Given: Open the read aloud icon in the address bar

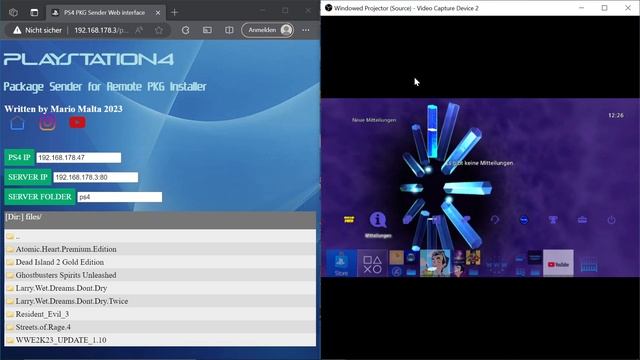Looking at the screenshot, I should pos(139,30).
